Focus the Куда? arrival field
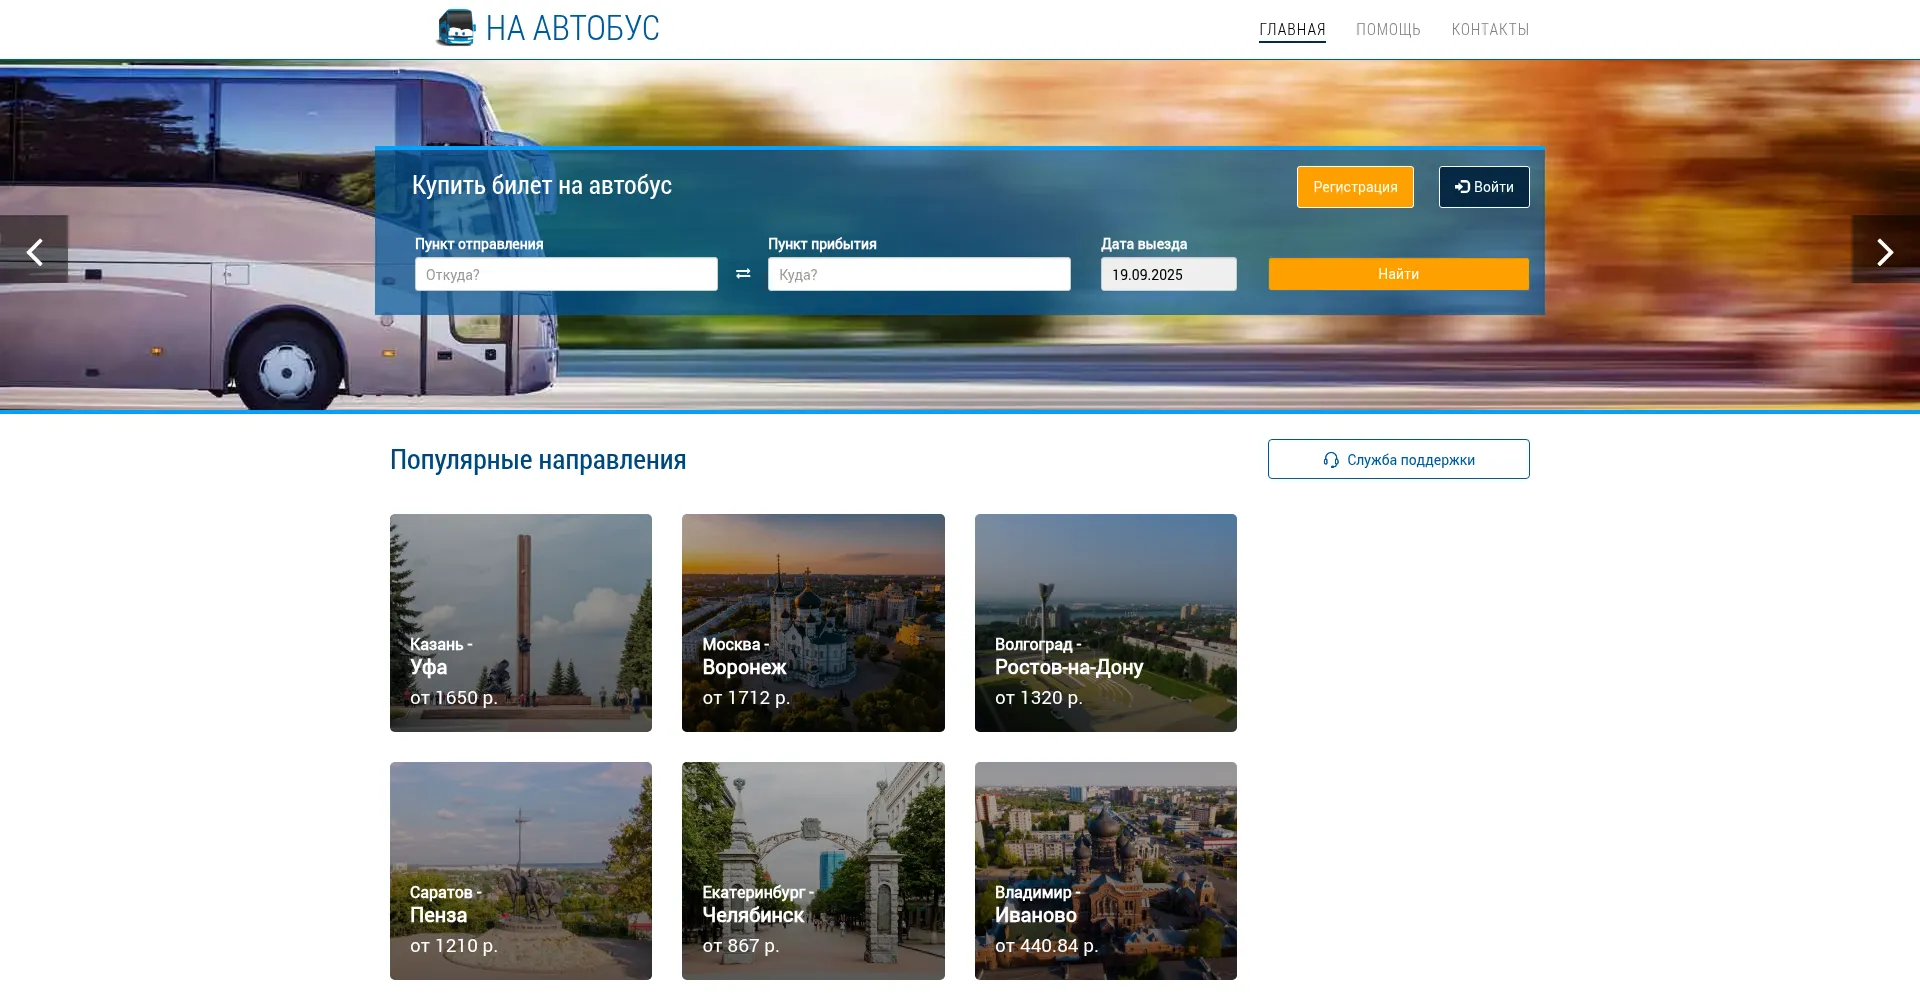1920x993 pixels. tap(919, 274)
